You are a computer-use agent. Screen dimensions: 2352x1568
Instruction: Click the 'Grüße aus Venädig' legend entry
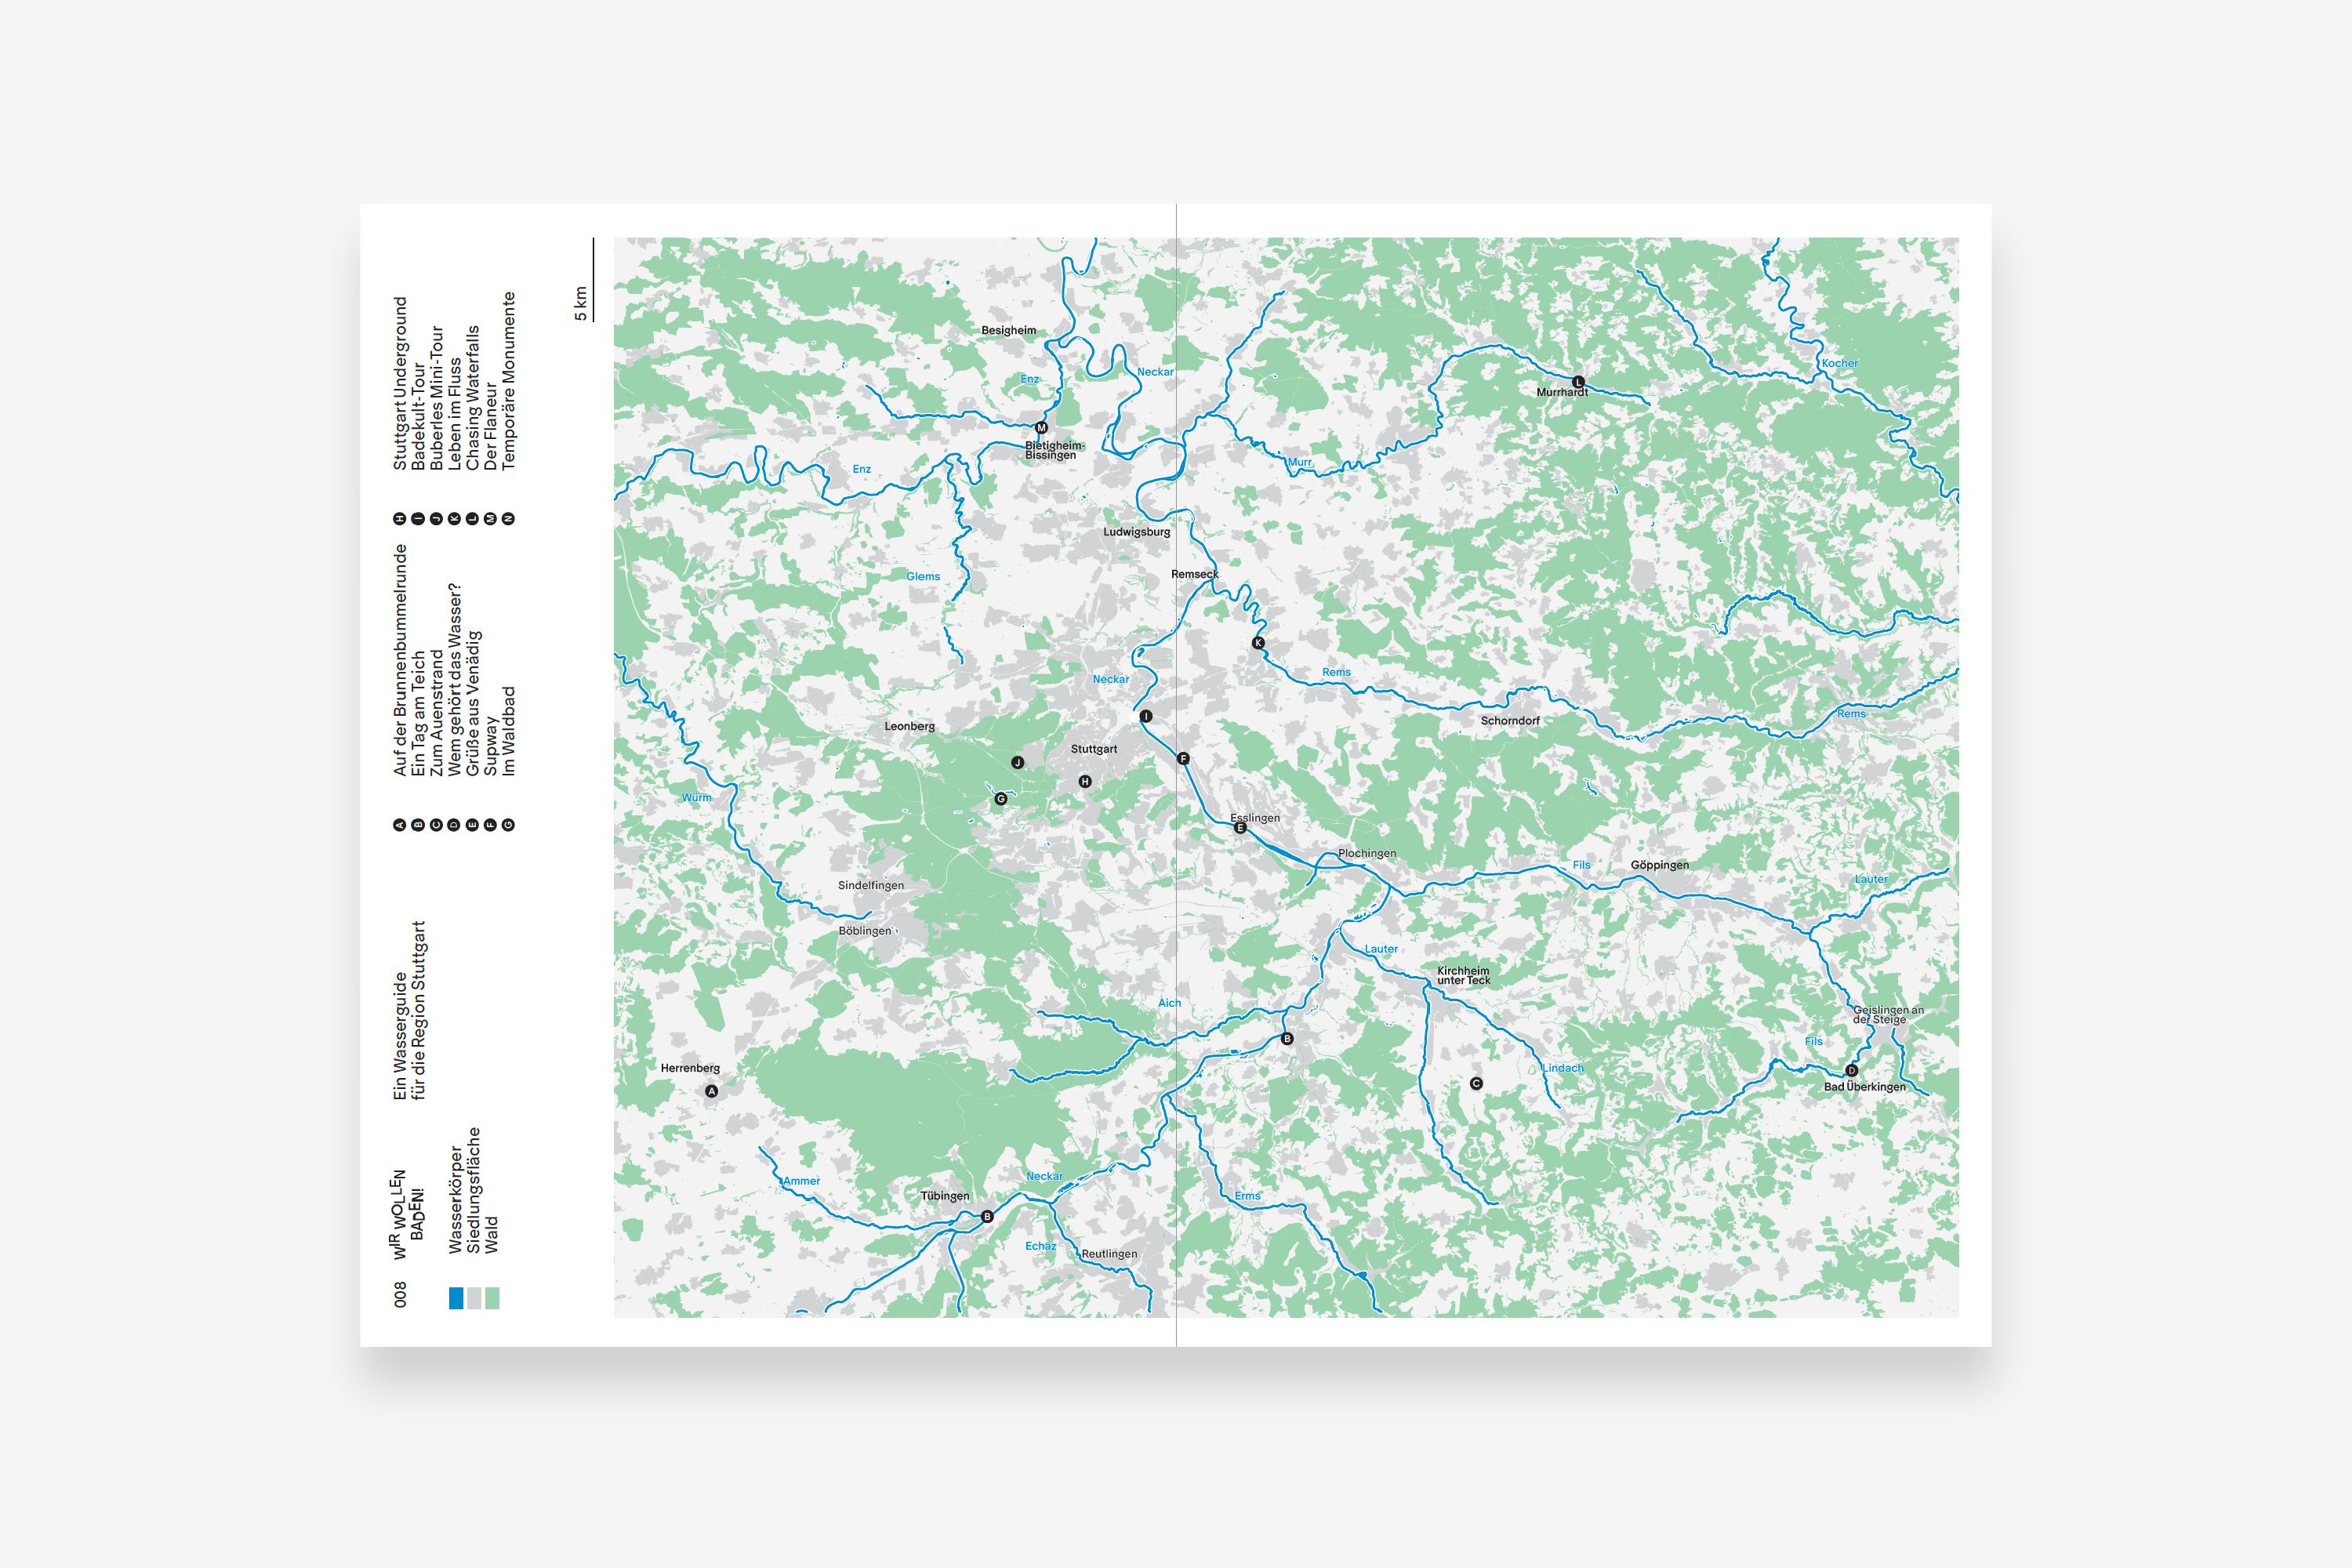473,703
